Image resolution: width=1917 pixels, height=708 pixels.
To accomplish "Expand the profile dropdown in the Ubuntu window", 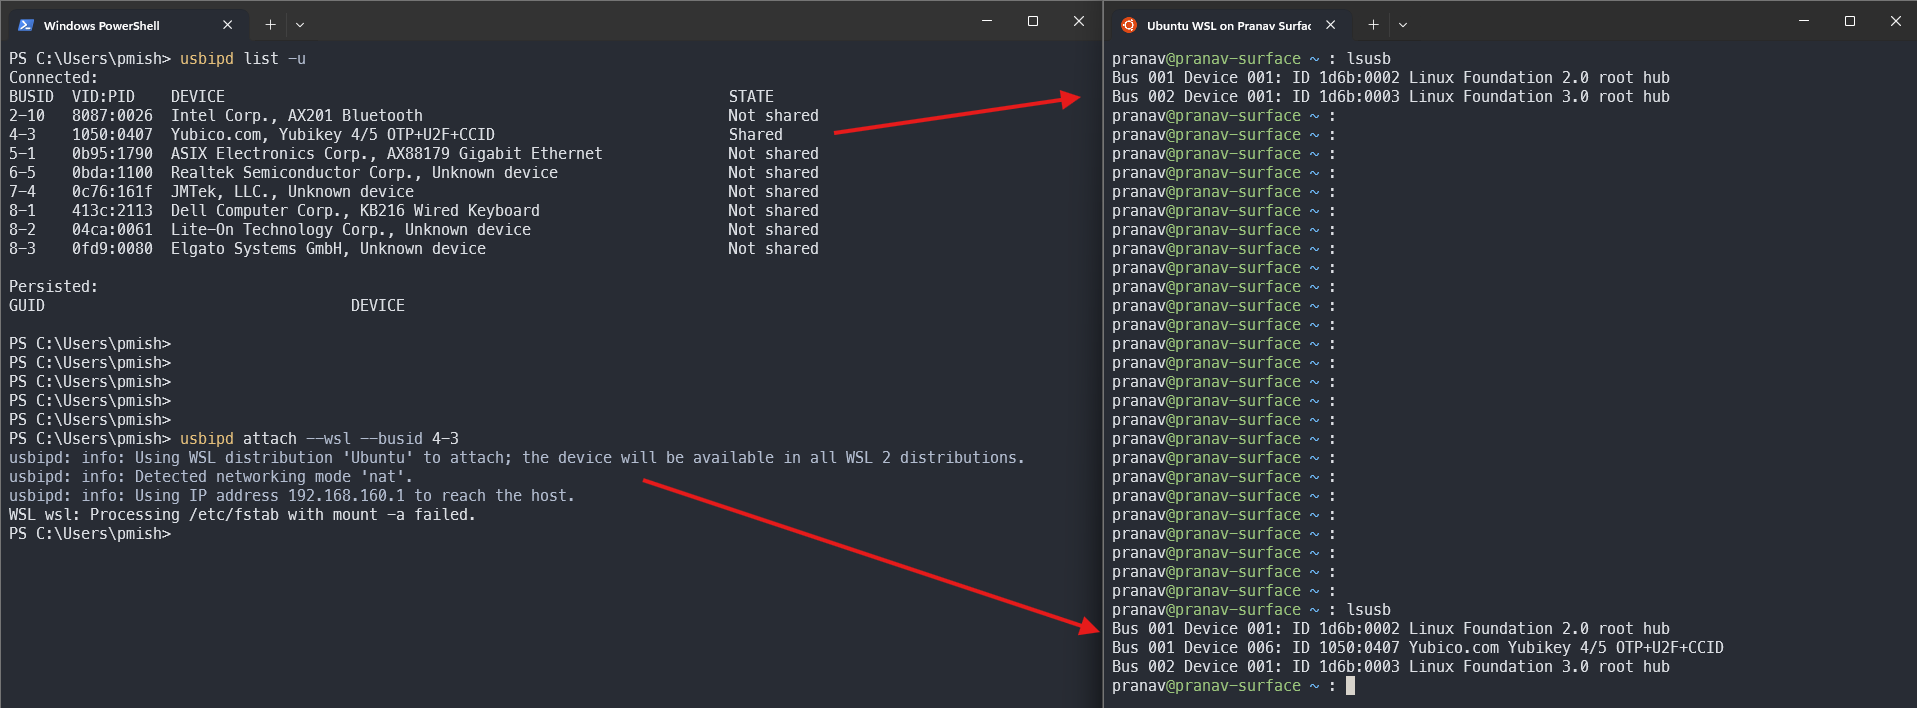I will pos(1403,25).
